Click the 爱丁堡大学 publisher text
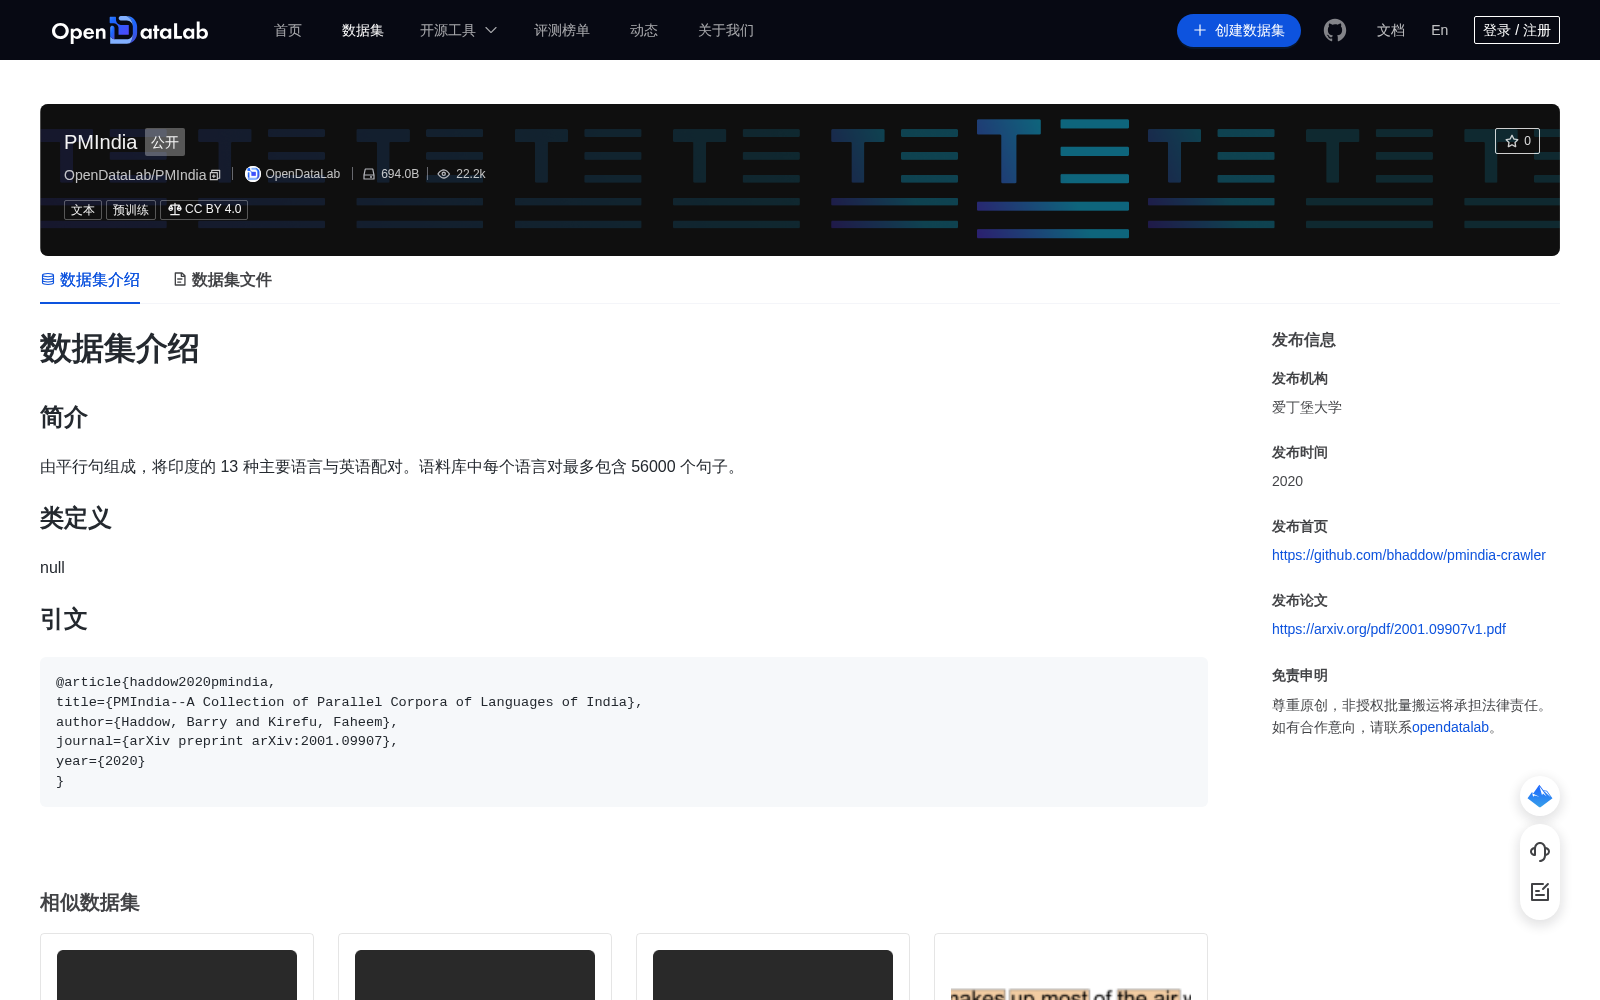 (1307, 407)
